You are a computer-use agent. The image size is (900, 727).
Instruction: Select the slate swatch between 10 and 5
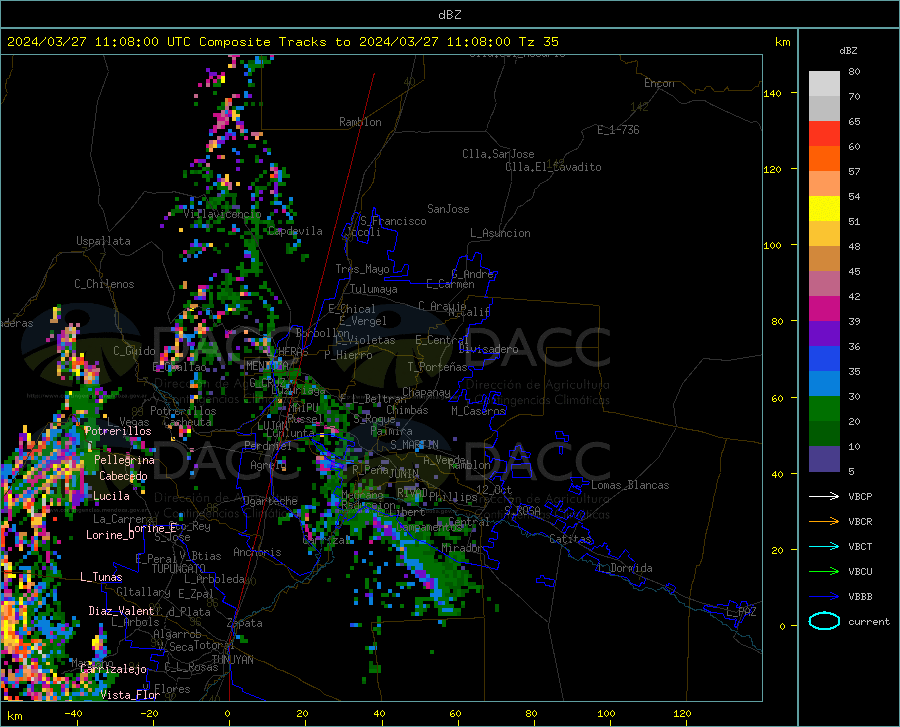[x=824, y=459]
